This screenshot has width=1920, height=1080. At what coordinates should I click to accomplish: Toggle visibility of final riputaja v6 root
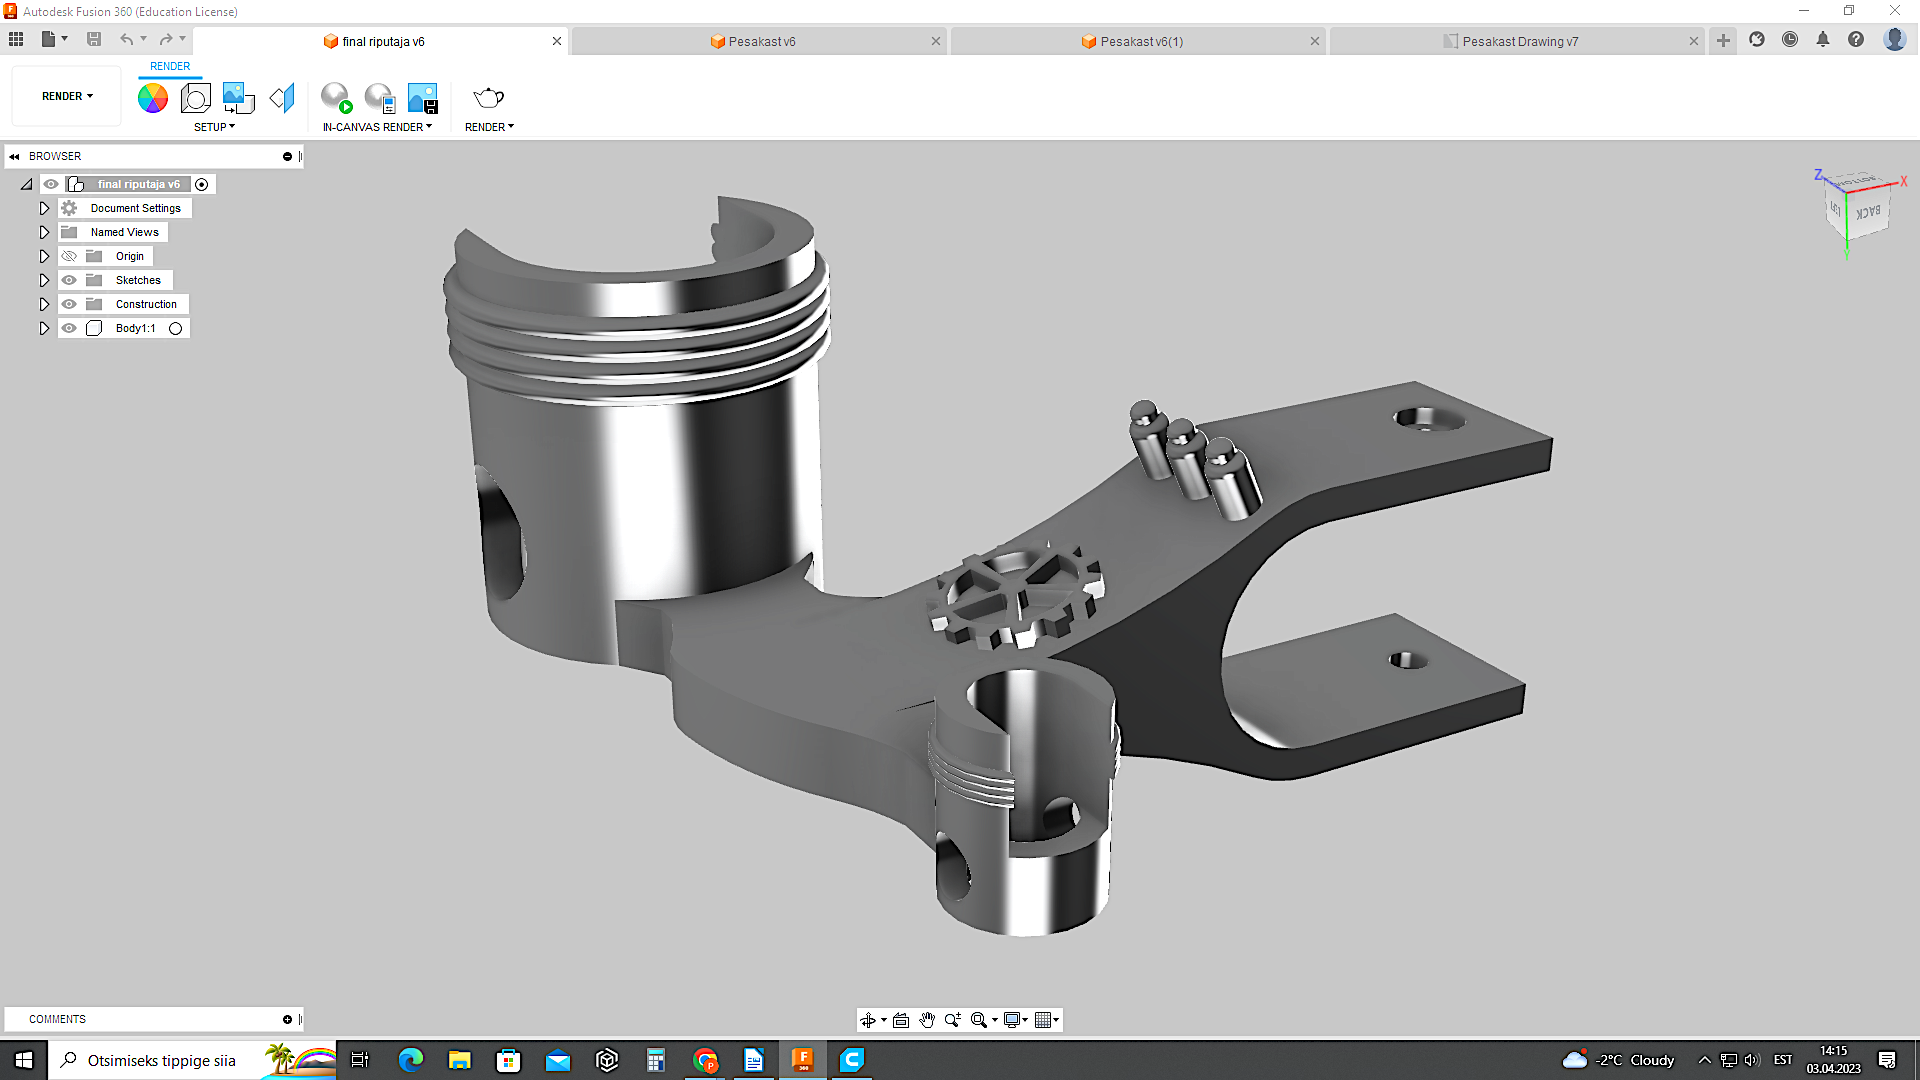(51, 184)
